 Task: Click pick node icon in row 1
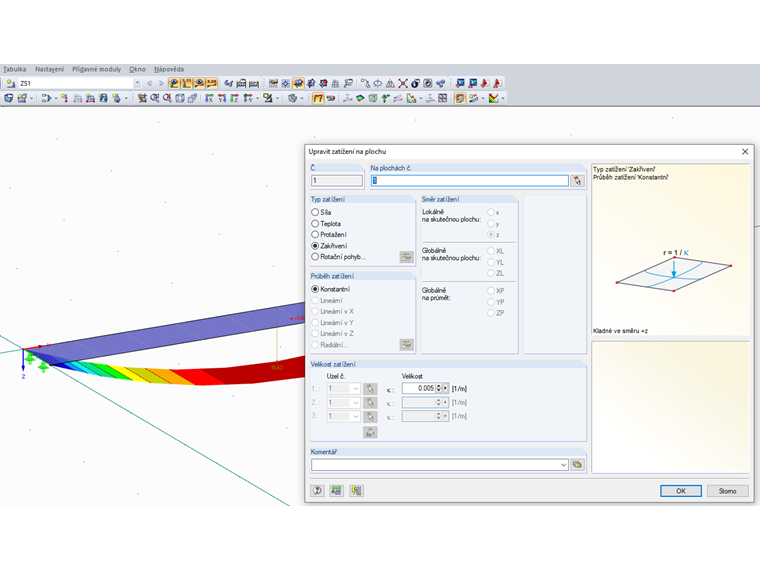(x=370, y=389)
